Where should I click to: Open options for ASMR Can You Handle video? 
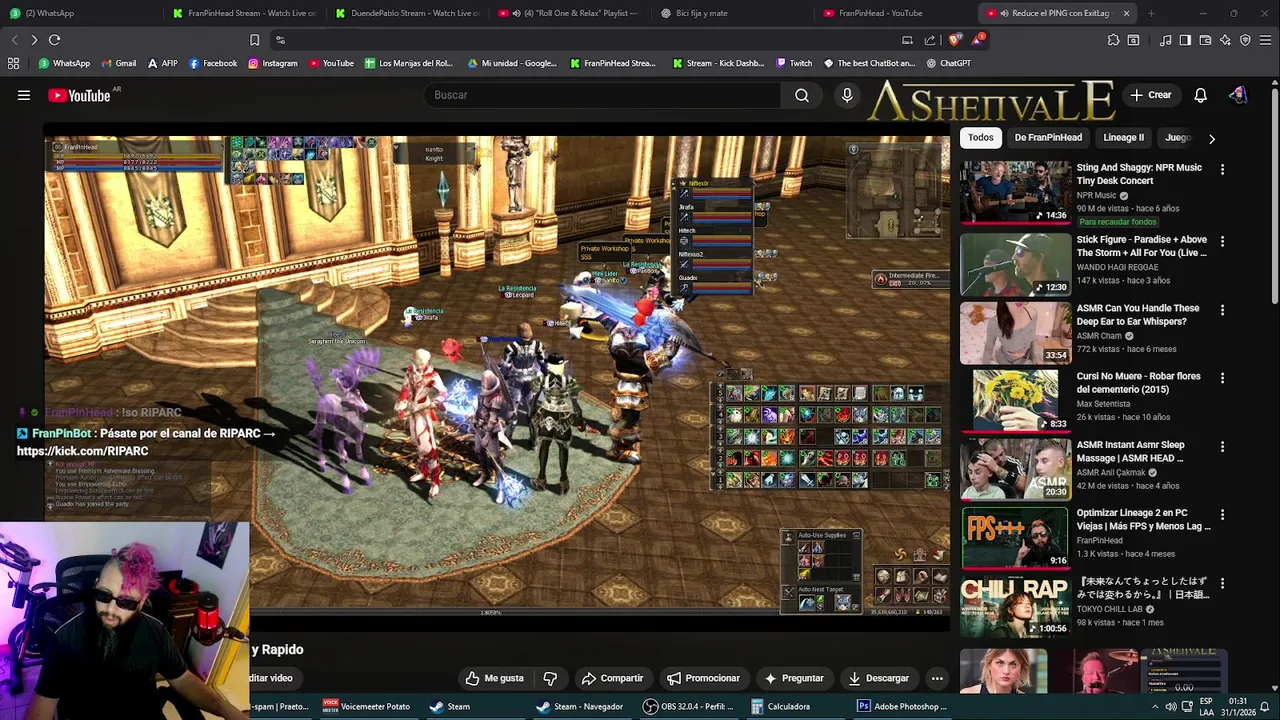coord(1222,310)
